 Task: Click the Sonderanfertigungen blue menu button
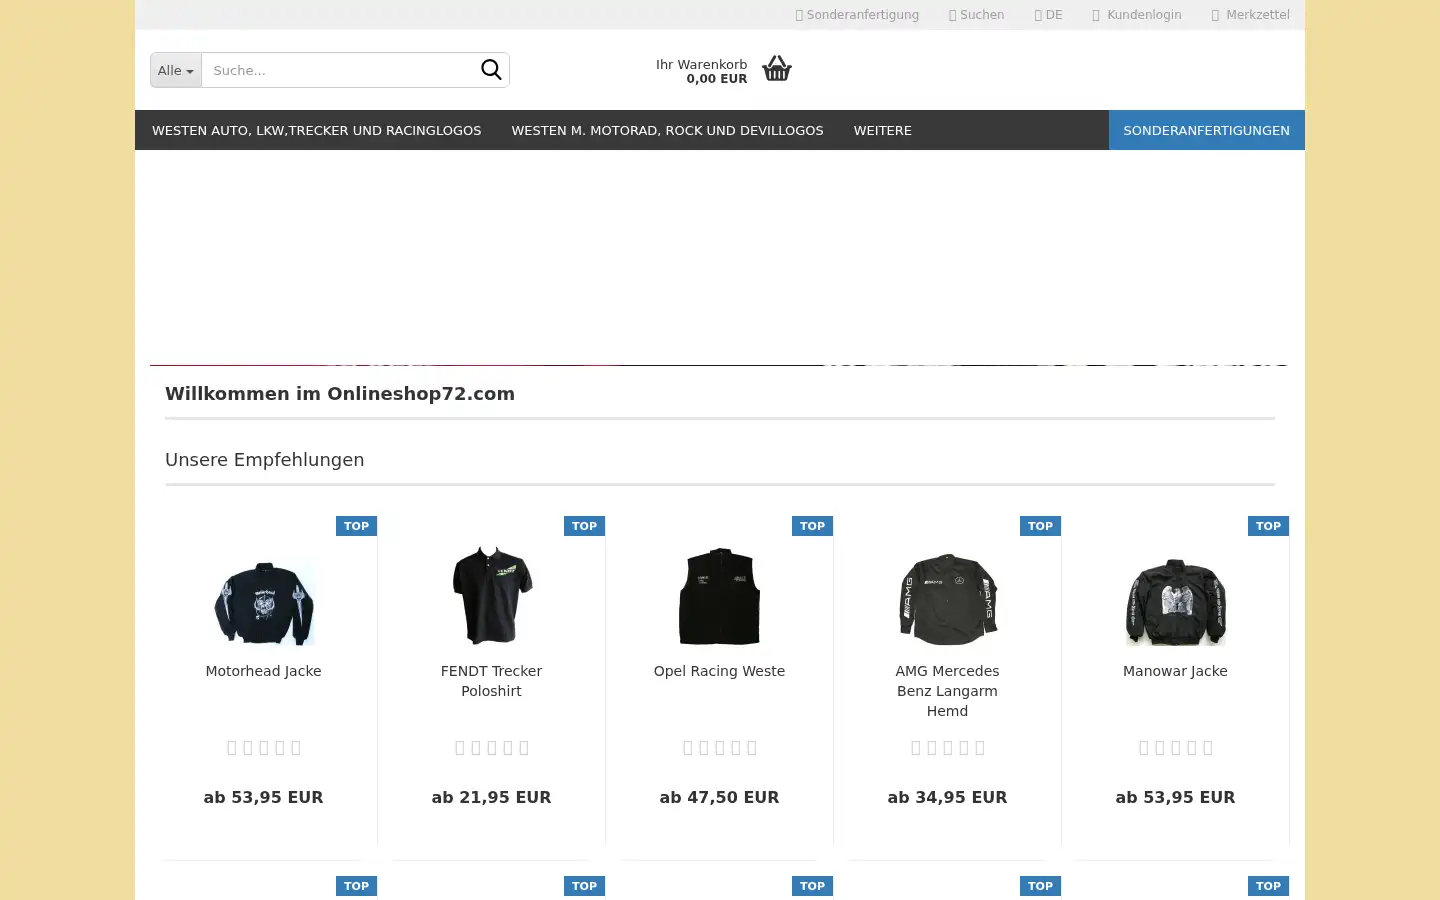[x=1206, y=130]
